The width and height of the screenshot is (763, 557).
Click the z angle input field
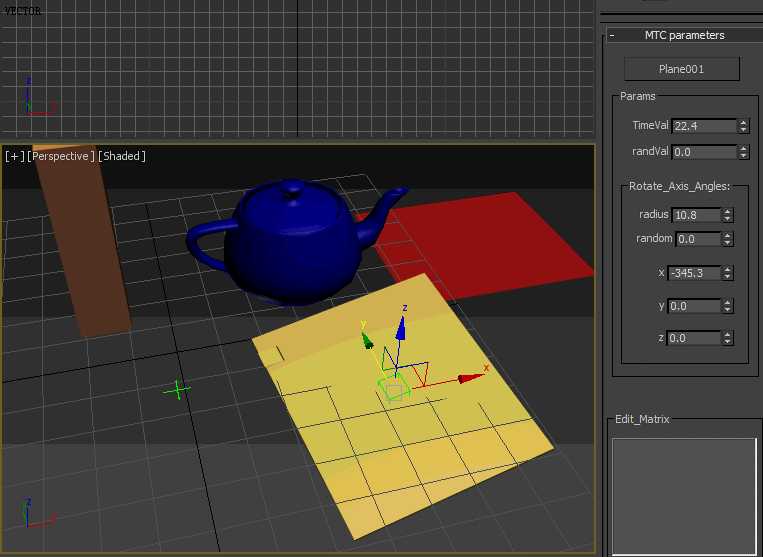[694, 338]
